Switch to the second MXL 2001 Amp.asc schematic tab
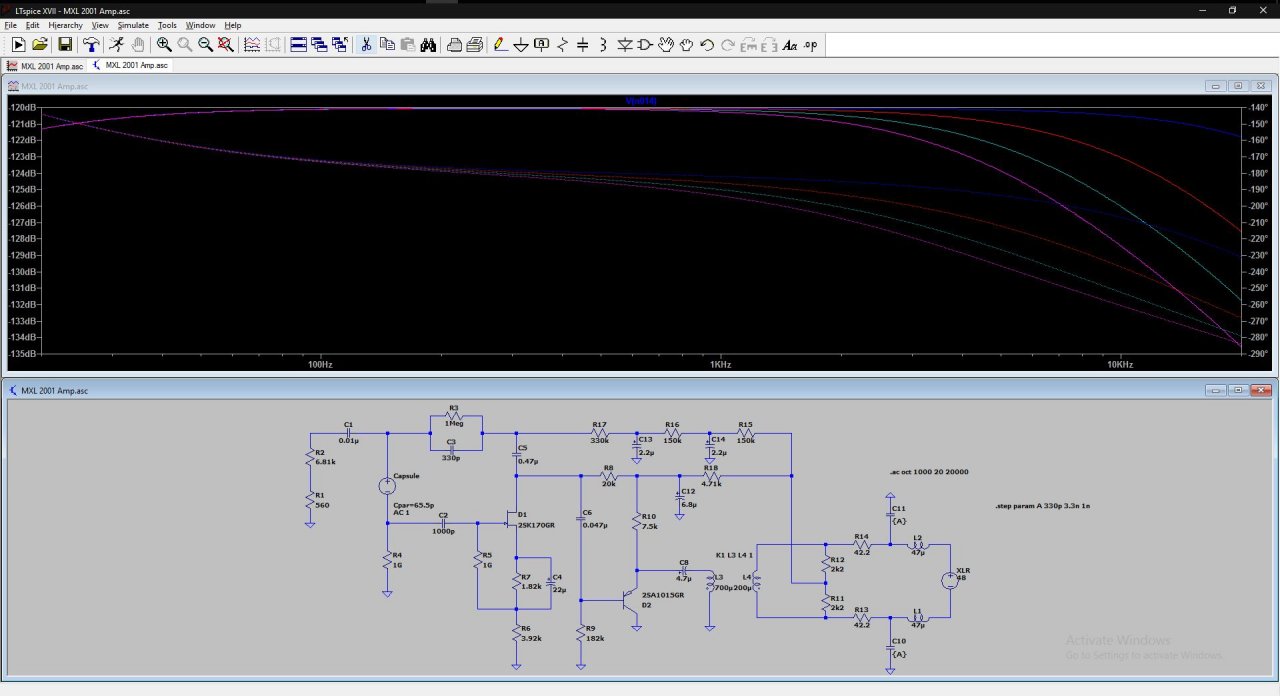 point(130,65)
